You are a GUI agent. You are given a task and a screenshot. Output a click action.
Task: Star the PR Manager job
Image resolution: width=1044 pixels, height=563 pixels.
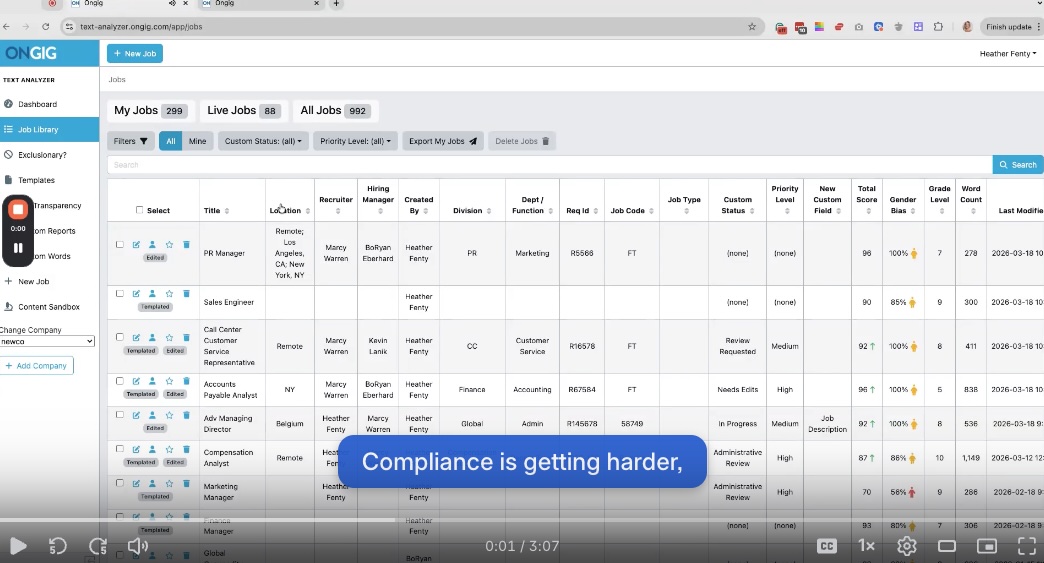169,245
